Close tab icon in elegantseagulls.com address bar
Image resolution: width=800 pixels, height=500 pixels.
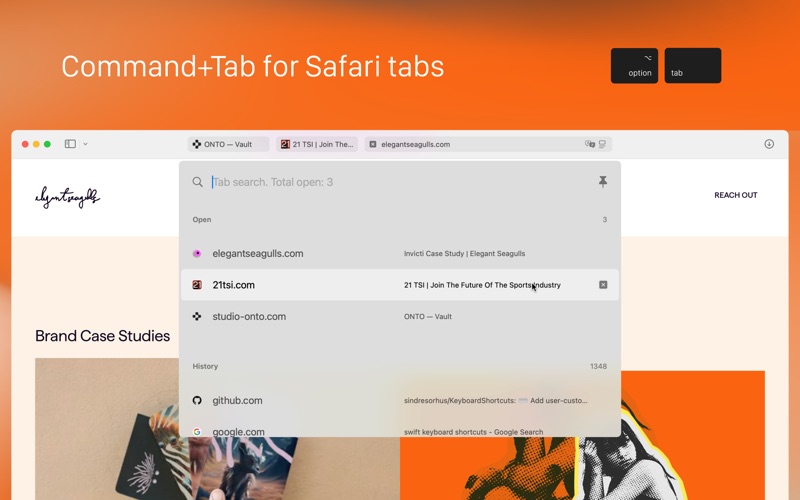tap(373, 144)
